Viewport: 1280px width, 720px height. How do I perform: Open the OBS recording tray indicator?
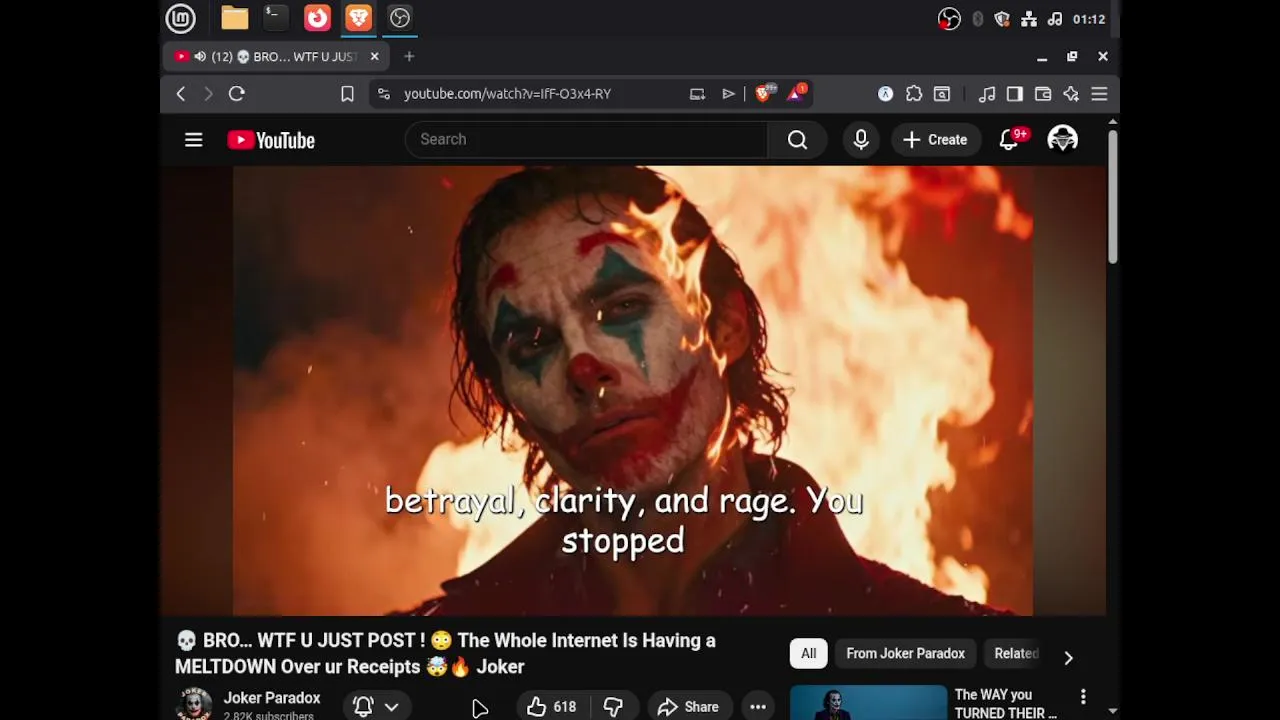click(949, 19)
